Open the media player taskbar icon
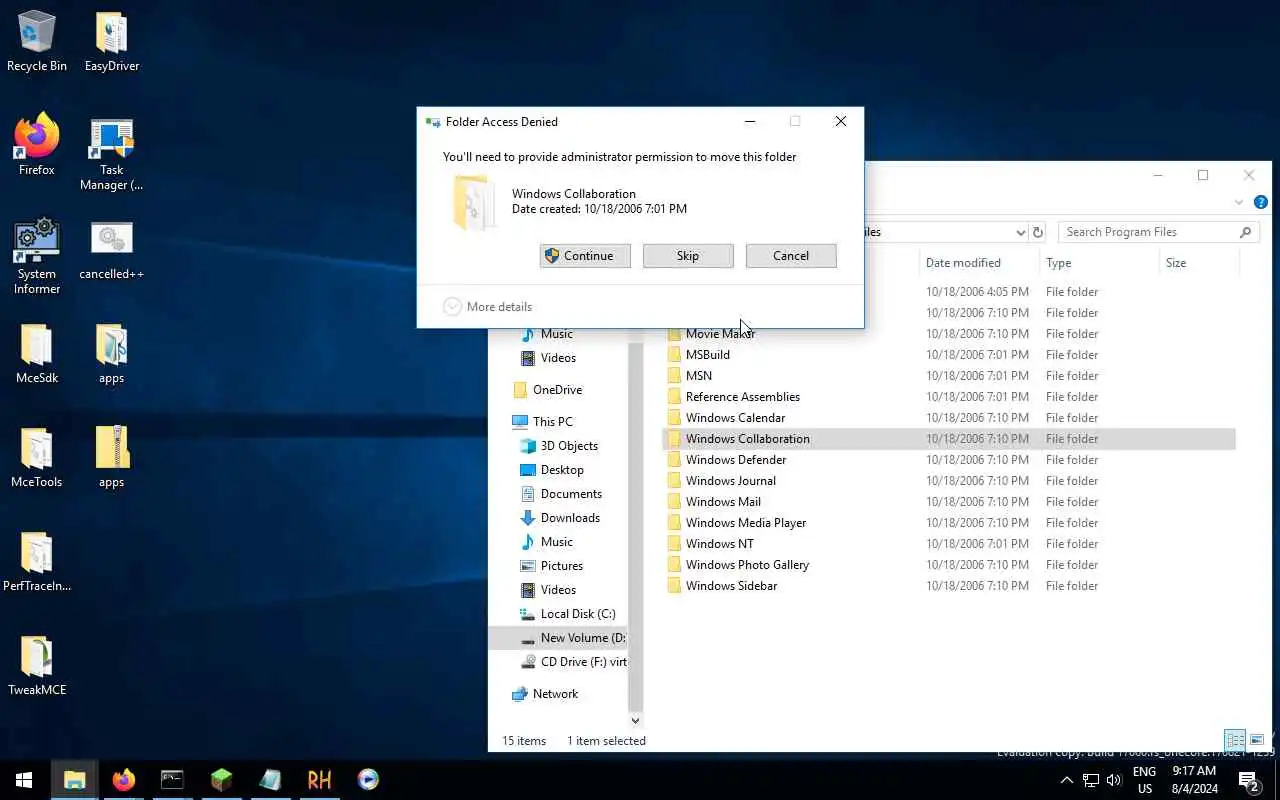The height and width of the screenshot is (800, 1280). pyautogui.click(x=368, y=780)
